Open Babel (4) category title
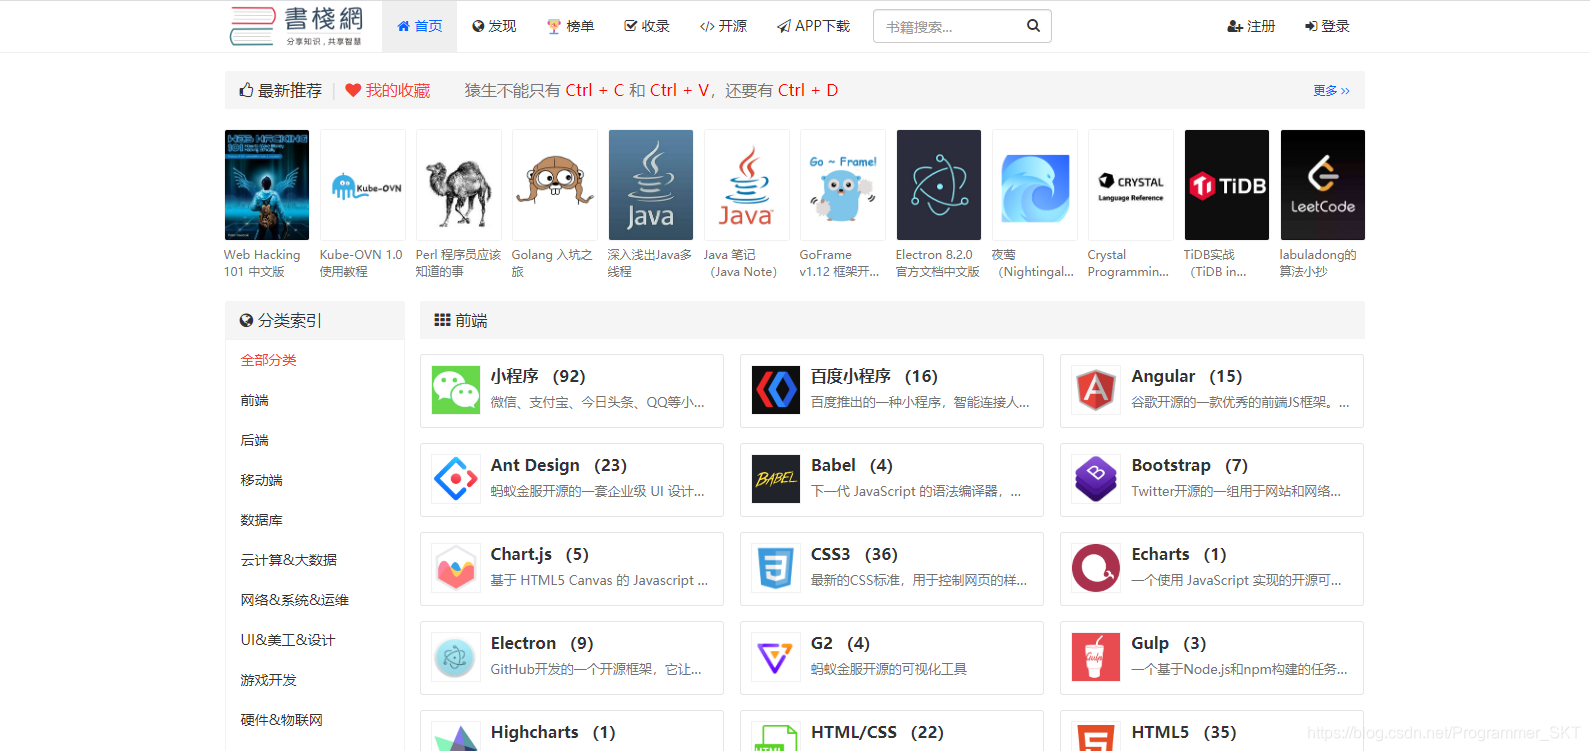Screen dimensions: 1590x751 click(852, 465)
